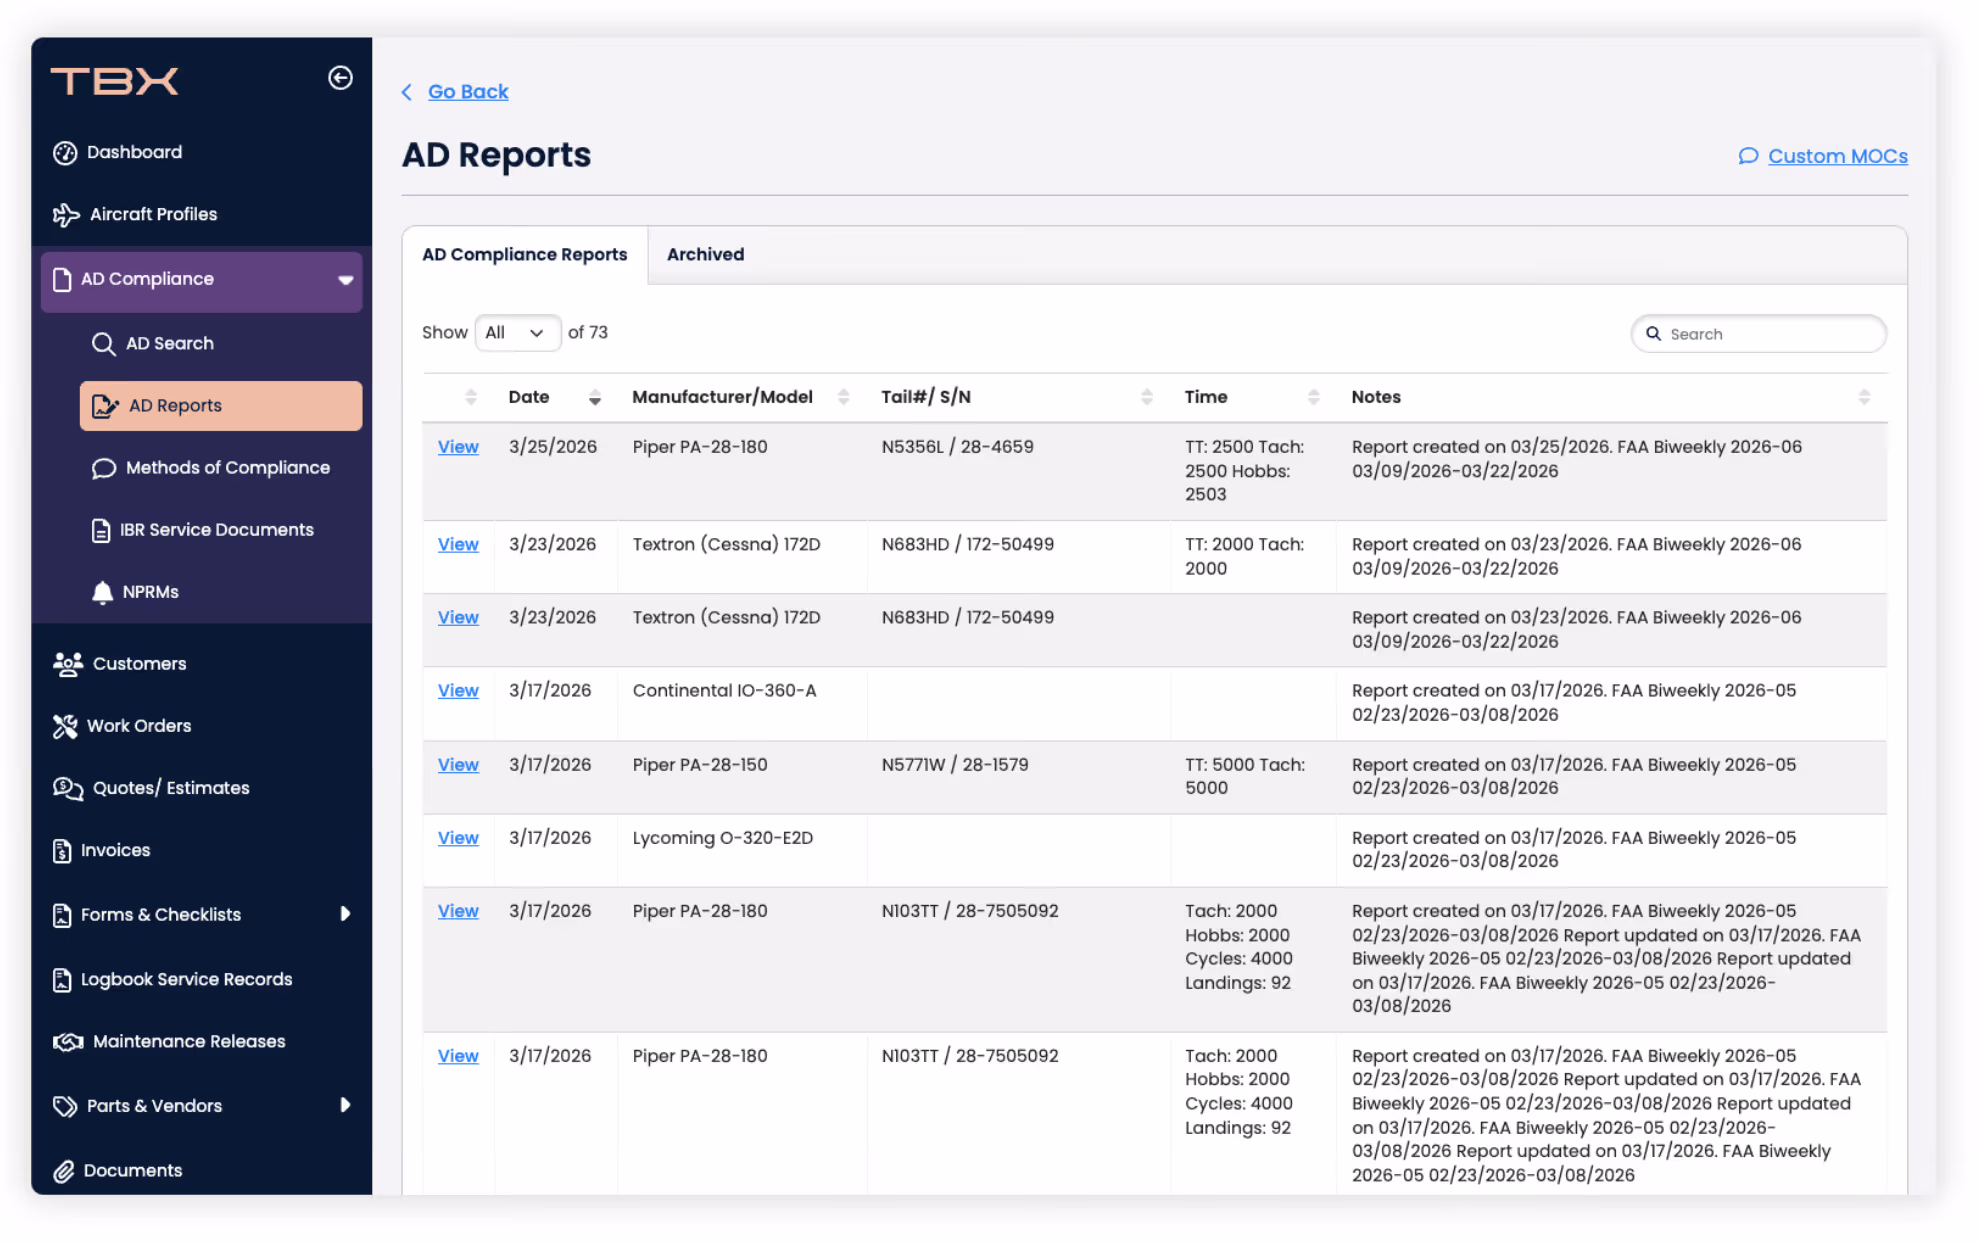This screenshot has height=1242, width=1980.
Task: Expand the Parts & Vendors submenu arrow
Action: [x=345, y=1105]
